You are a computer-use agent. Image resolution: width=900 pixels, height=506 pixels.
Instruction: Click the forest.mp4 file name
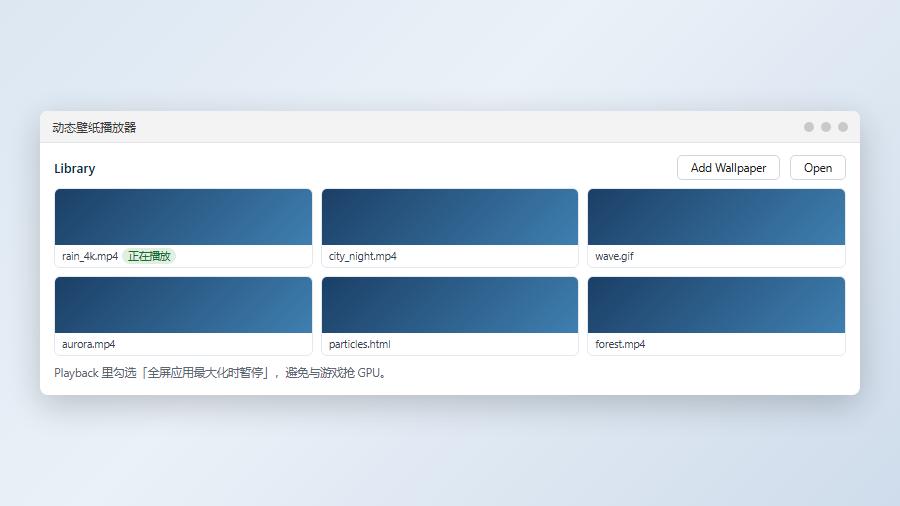point(620,344)
